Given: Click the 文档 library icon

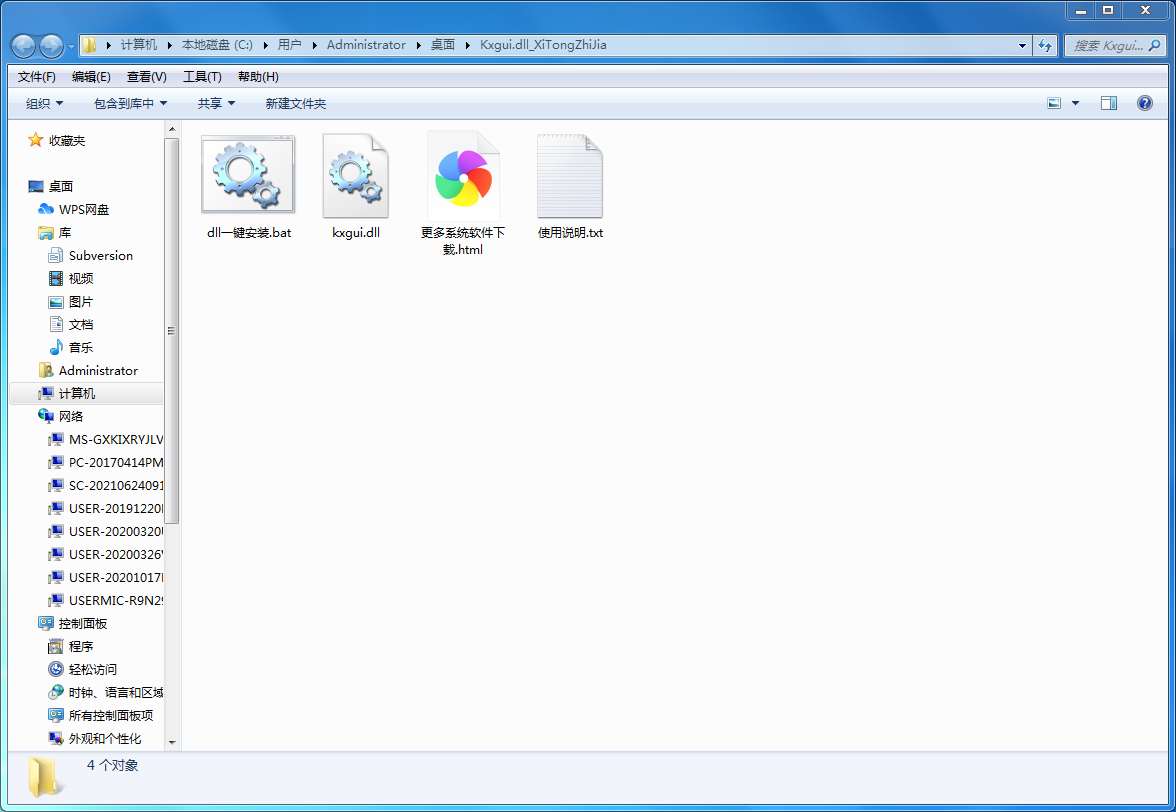Looking at the screenshot, I should point(56,324).
